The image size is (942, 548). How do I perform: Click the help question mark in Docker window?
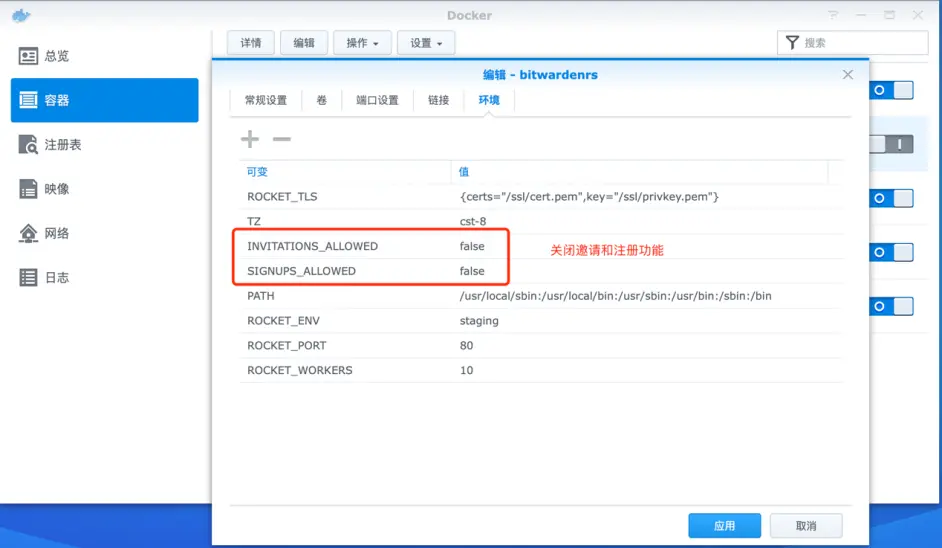tap(833, 15)
